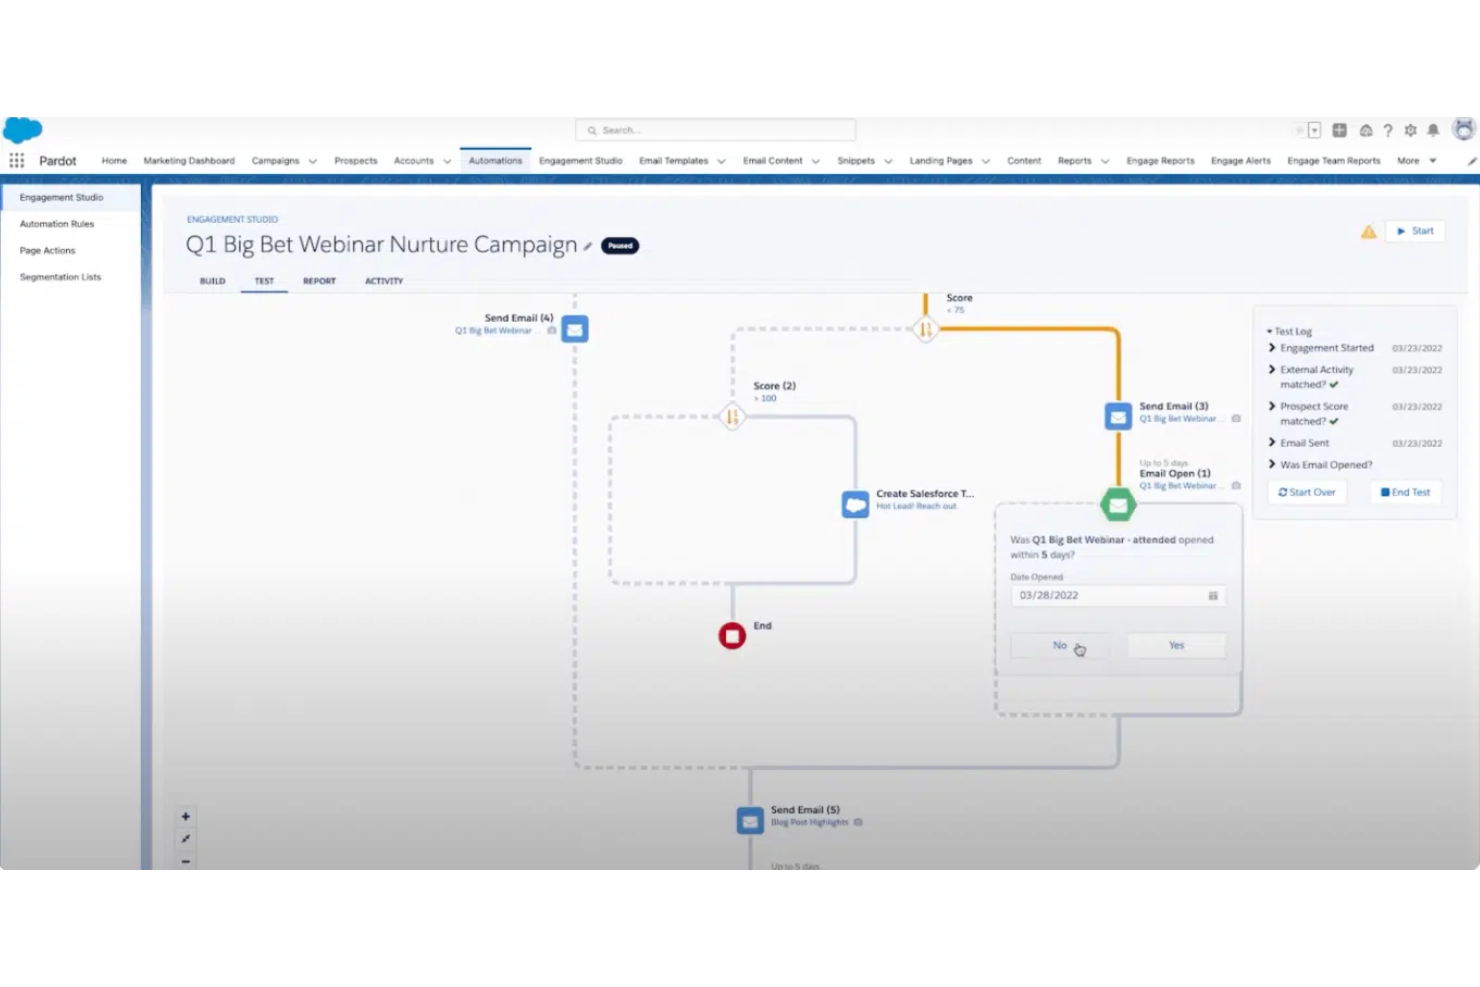The height and width of the screenshot is (987, 1480).
Task: Click the Send Email (4) step icon
Action: pyautogui.click(x=574, y=329)
